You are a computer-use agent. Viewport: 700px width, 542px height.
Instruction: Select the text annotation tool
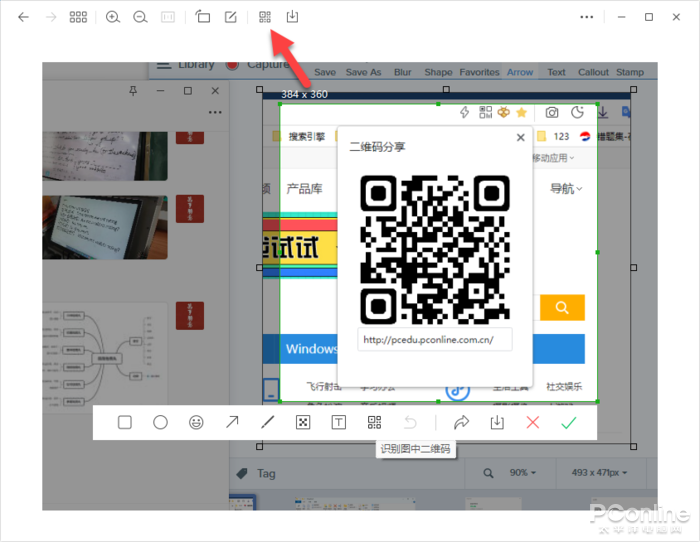point(338,422)
